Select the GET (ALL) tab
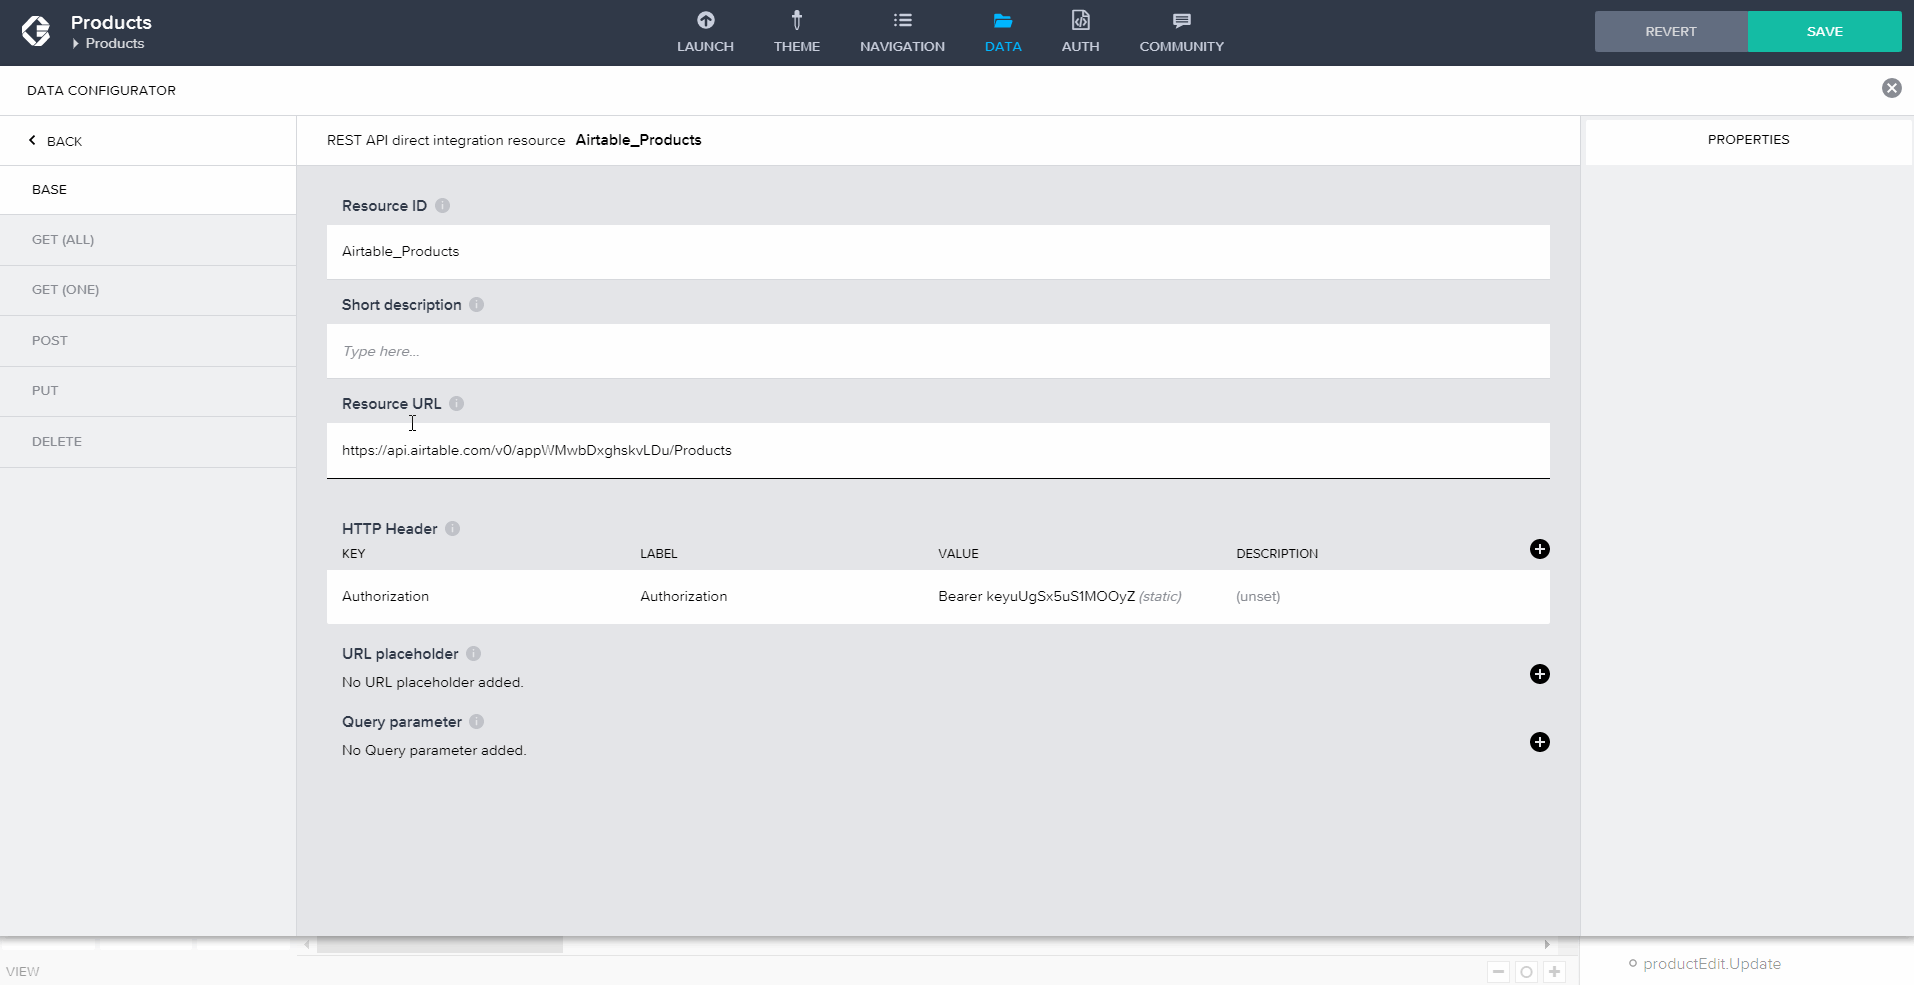This screenshot has height=985, width=1914. click(x=148, y=240)
